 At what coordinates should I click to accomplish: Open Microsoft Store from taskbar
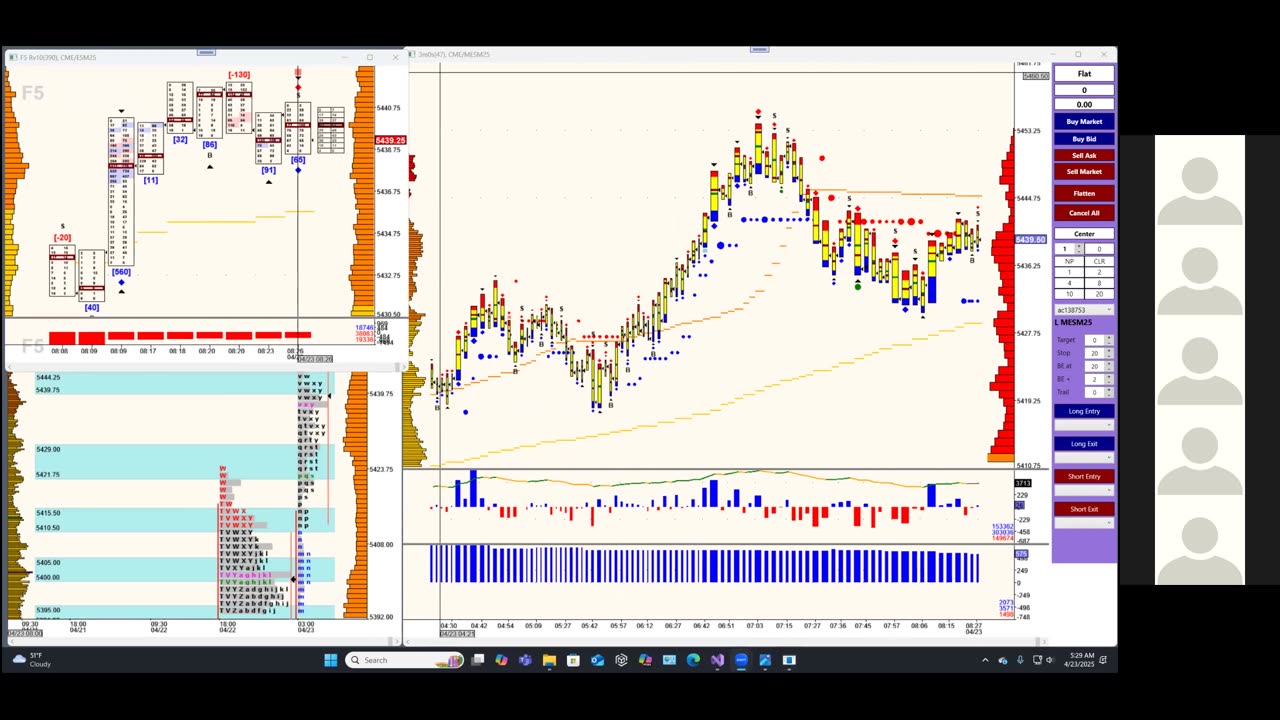pos(573,660)
